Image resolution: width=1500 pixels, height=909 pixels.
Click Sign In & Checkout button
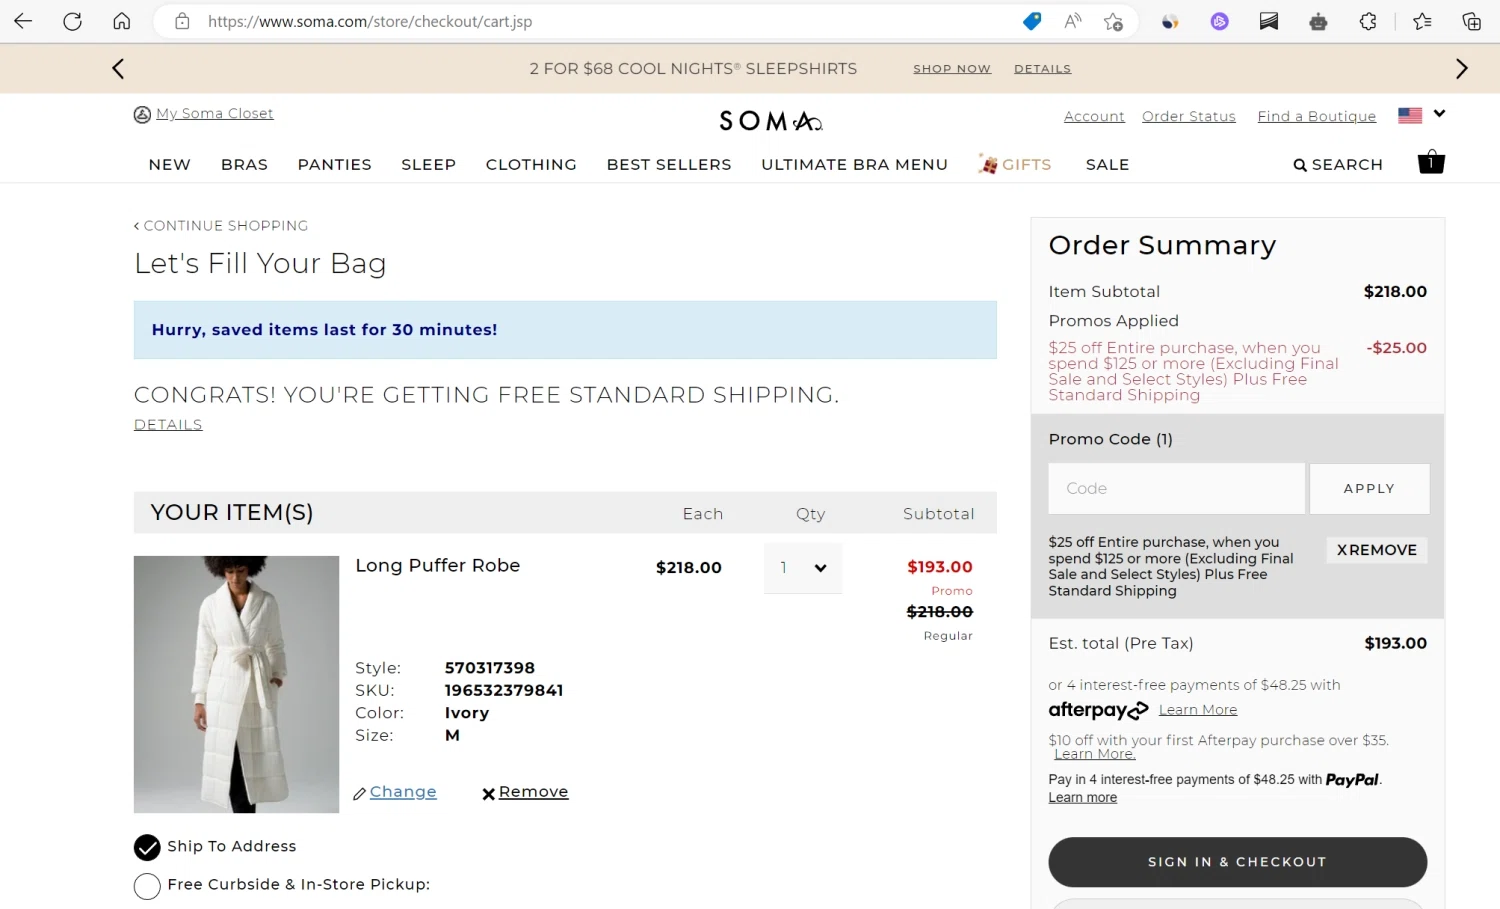[x=1237, y=862]
